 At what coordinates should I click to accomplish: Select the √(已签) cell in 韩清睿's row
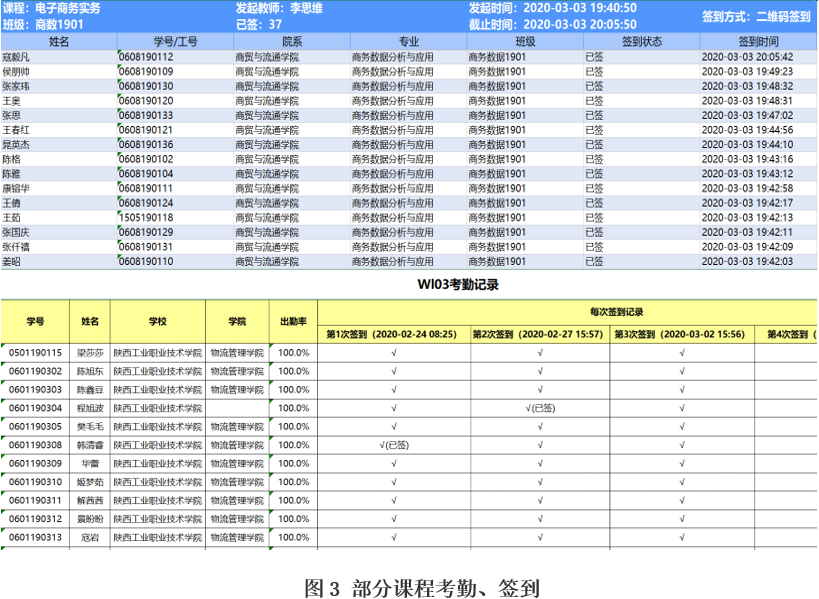(x=394, y=445)
